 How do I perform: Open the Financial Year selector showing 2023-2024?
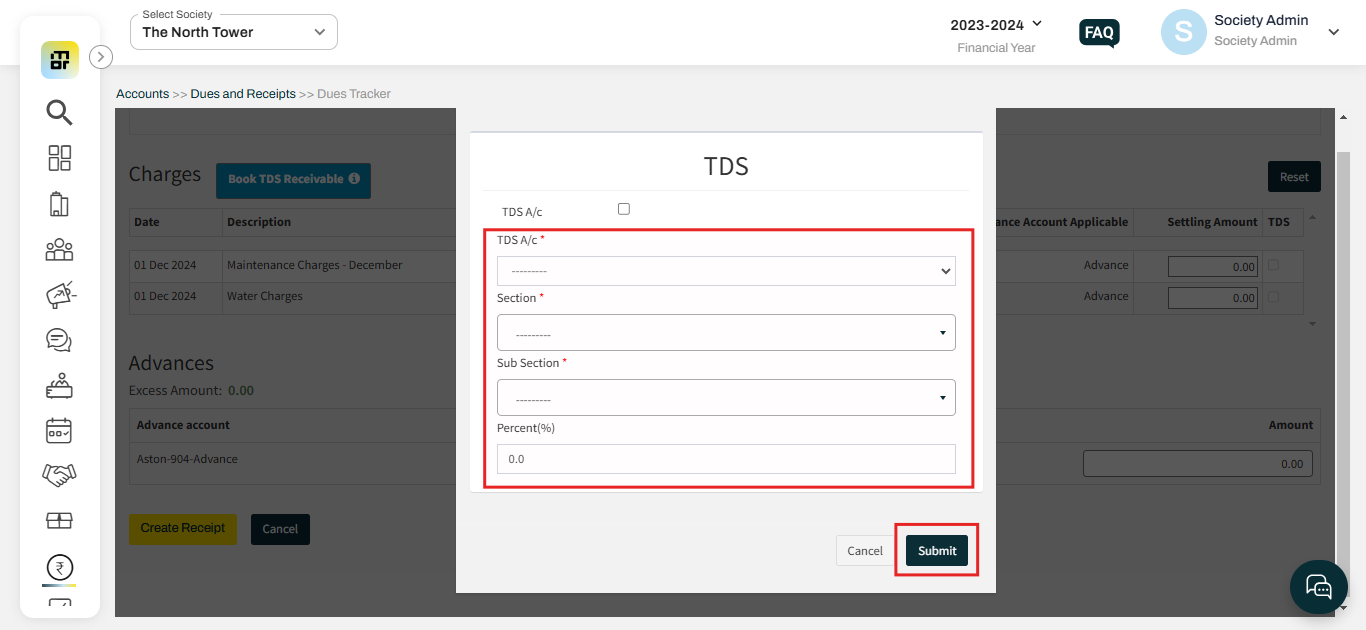[997, 24]
